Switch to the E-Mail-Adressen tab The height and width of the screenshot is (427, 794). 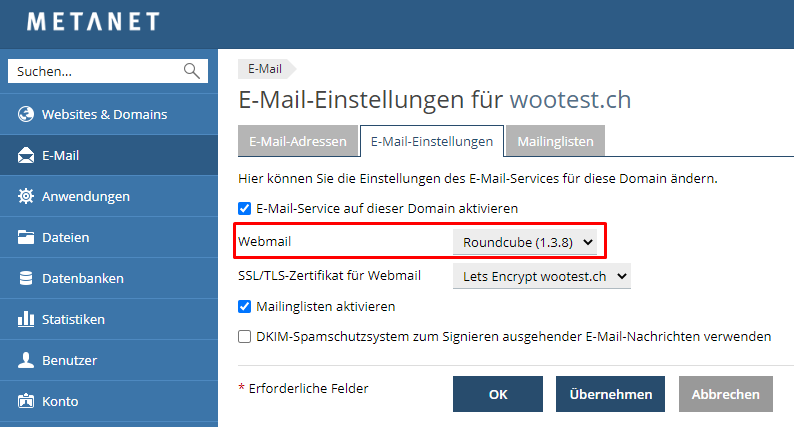(x=298, y=141)
